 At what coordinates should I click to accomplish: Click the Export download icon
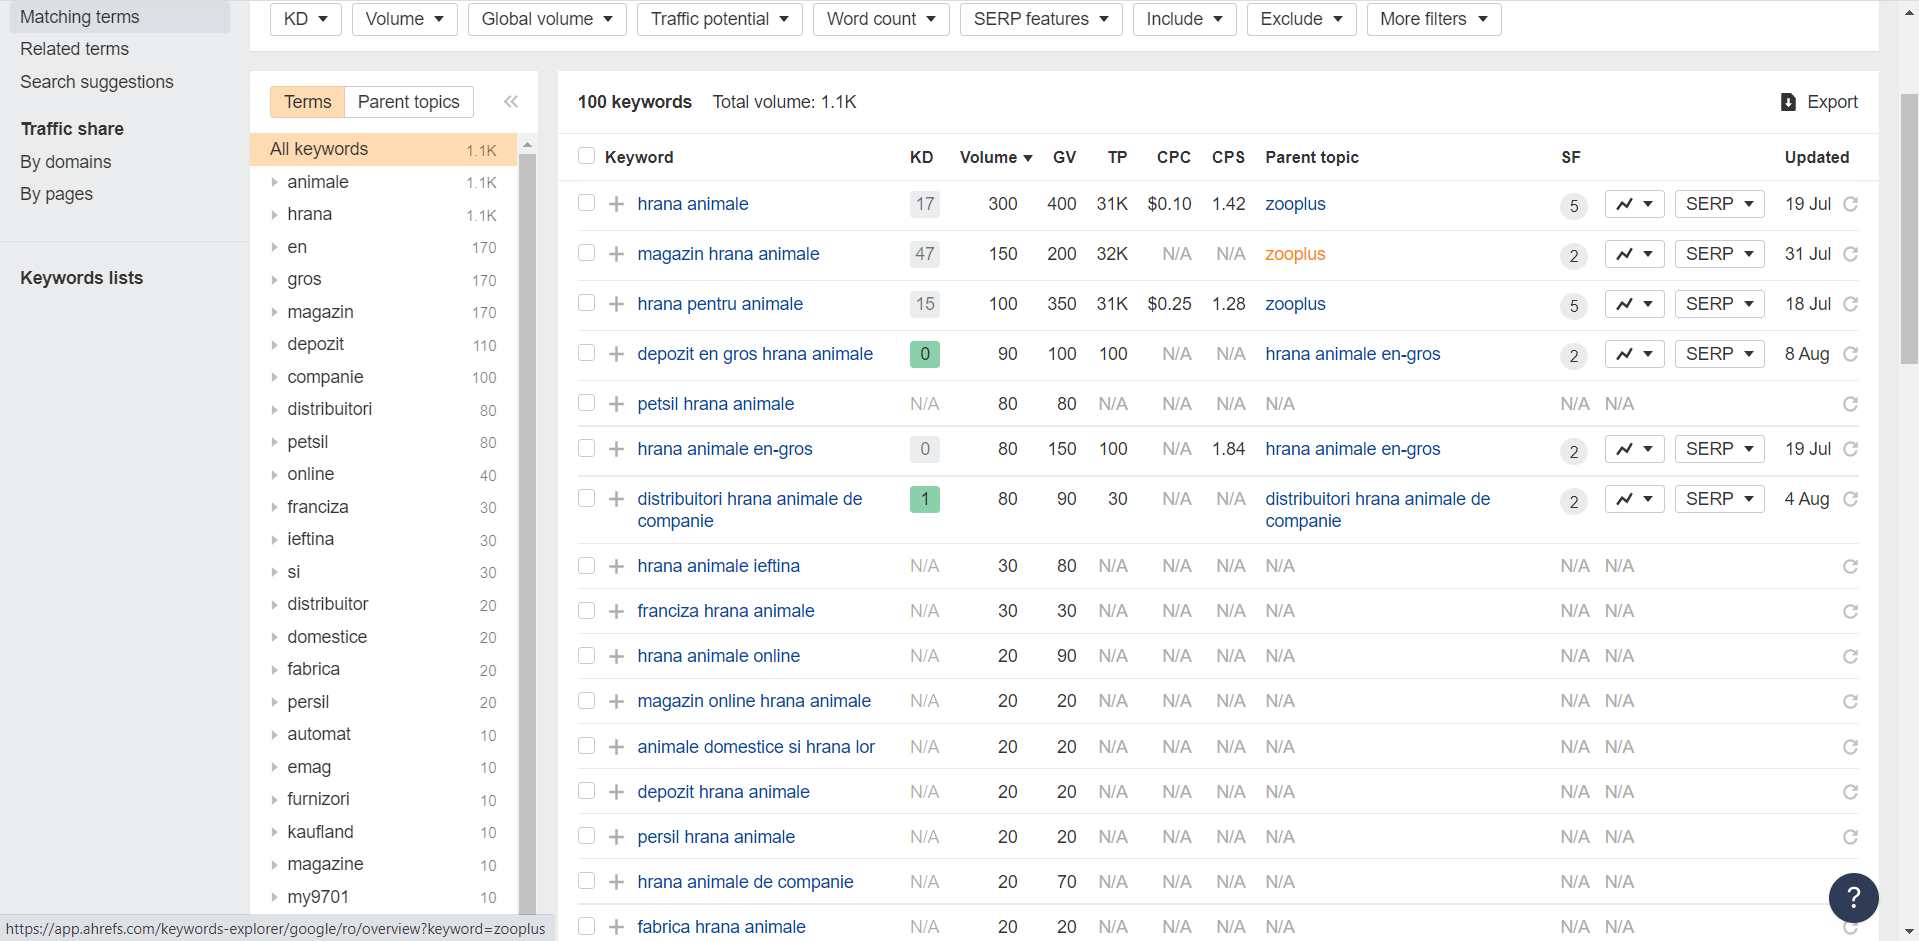tap(1788, 102)
